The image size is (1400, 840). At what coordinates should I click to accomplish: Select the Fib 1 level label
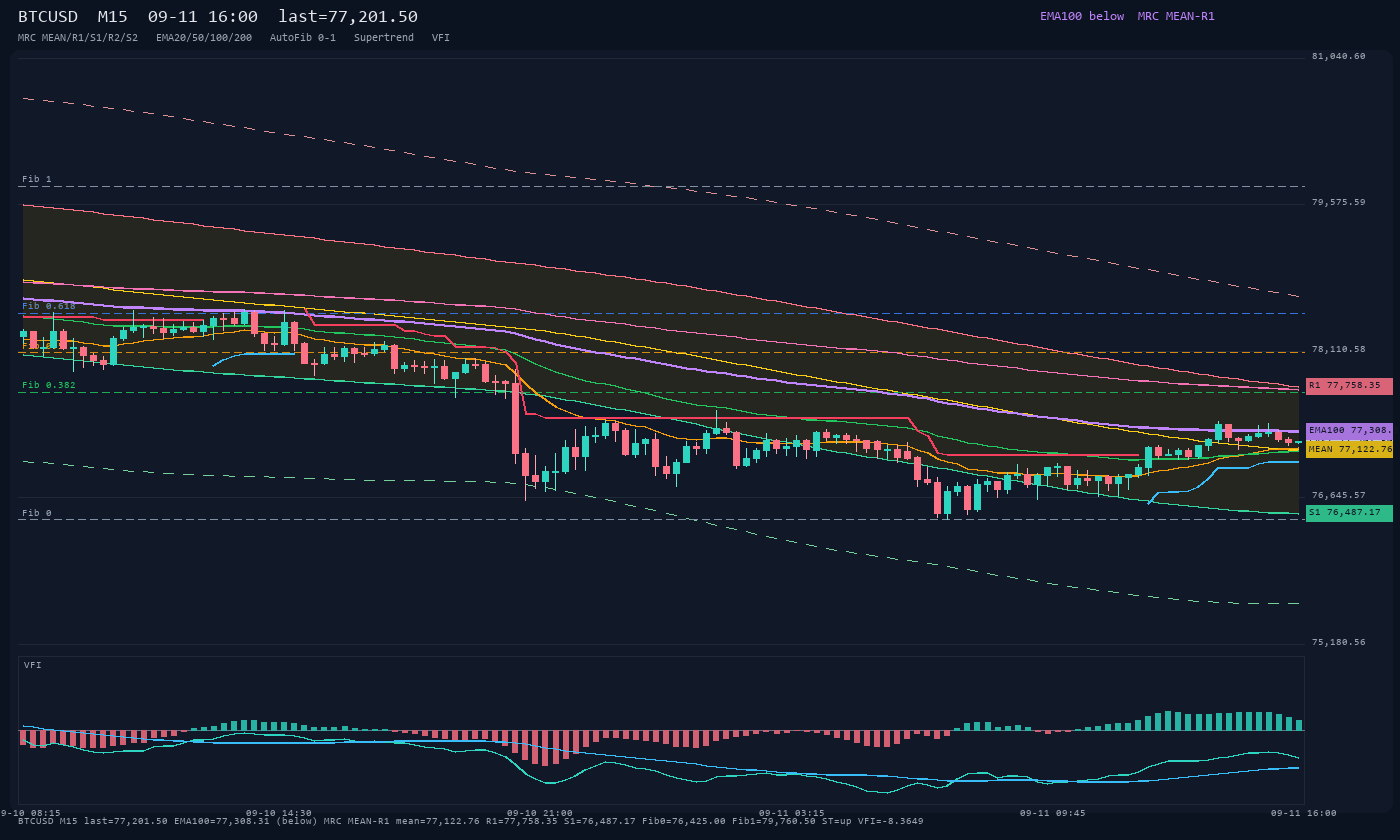pyautogui.click(x=37, y=179)
